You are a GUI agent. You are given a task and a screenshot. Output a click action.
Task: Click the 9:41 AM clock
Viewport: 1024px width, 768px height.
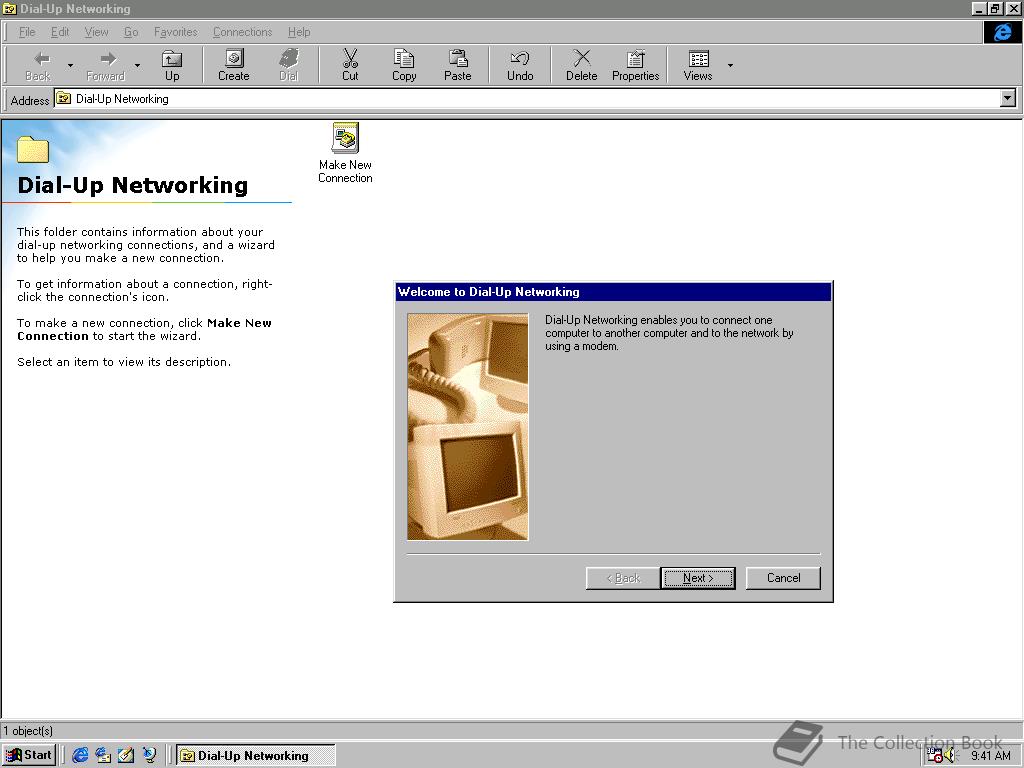(x=990, y=756)
